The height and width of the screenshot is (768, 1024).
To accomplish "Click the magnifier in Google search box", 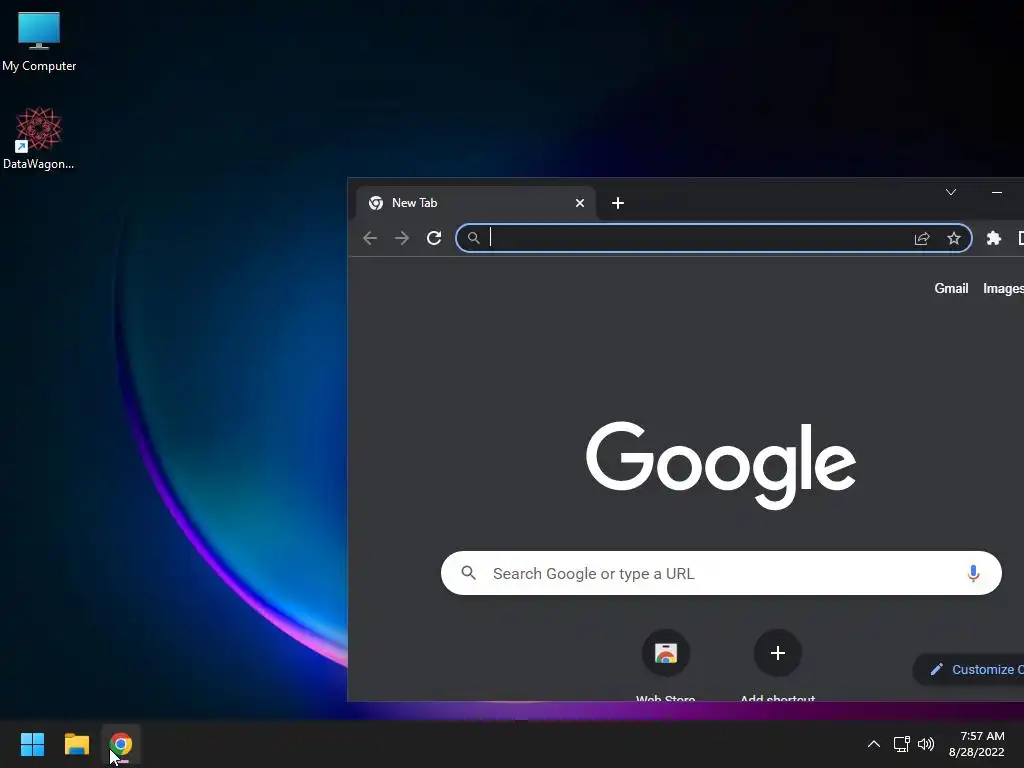I will coord(468,573).
